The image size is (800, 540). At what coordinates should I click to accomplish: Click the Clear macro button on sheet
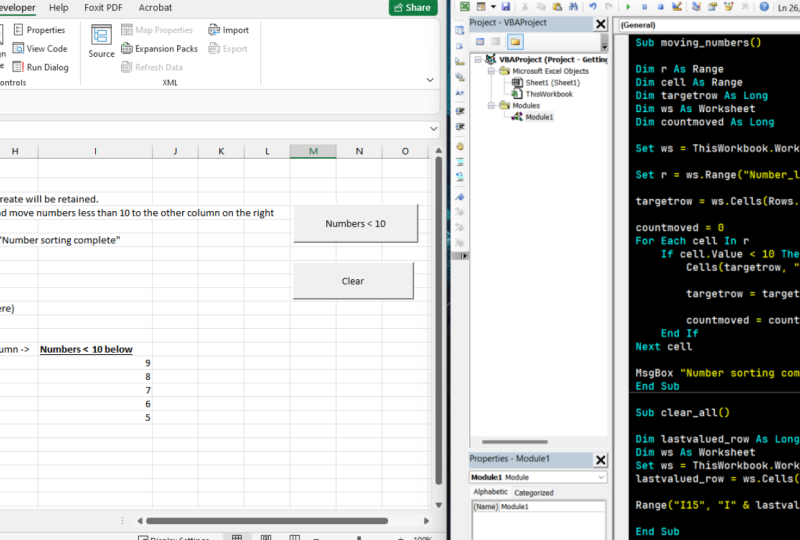(353, 281)
